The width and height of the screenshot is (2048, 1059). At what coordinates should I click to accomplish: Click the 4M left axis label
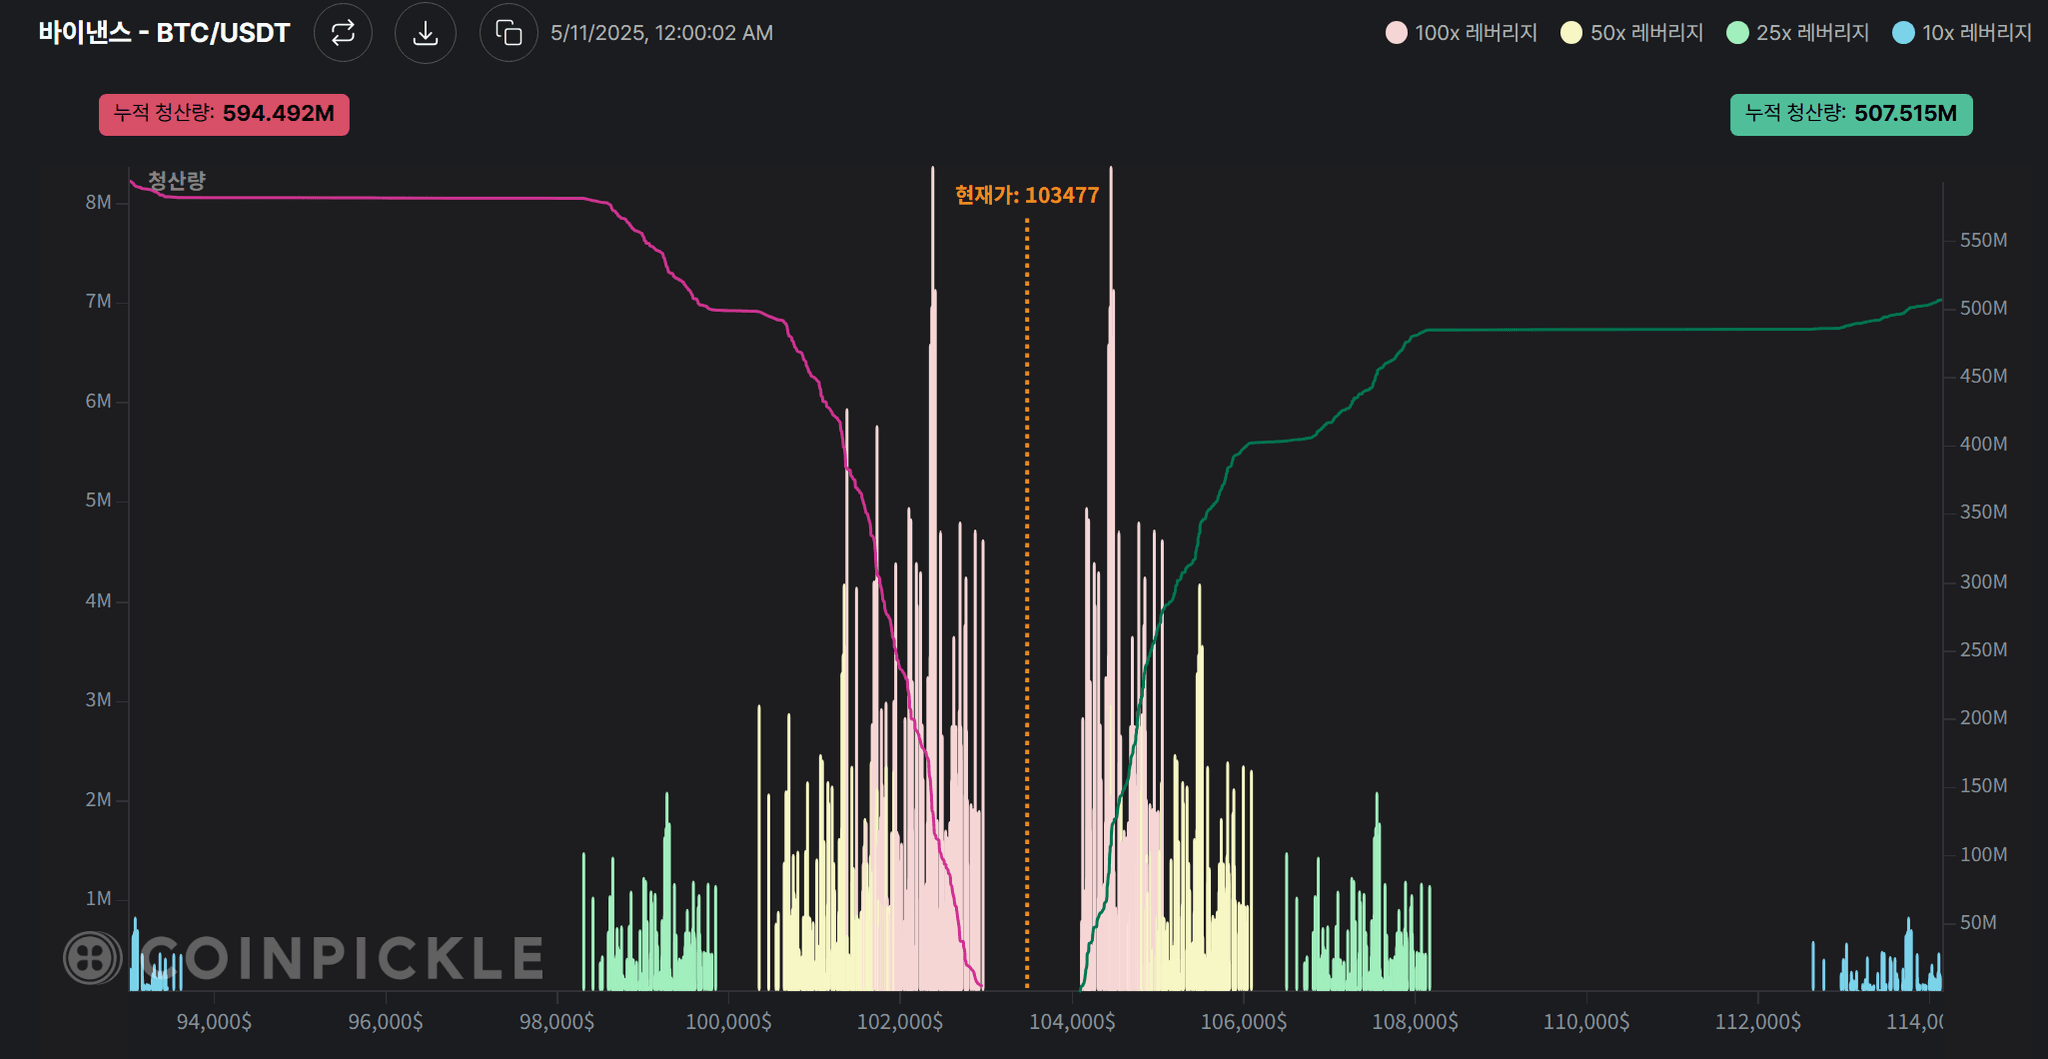pos(98,601)
